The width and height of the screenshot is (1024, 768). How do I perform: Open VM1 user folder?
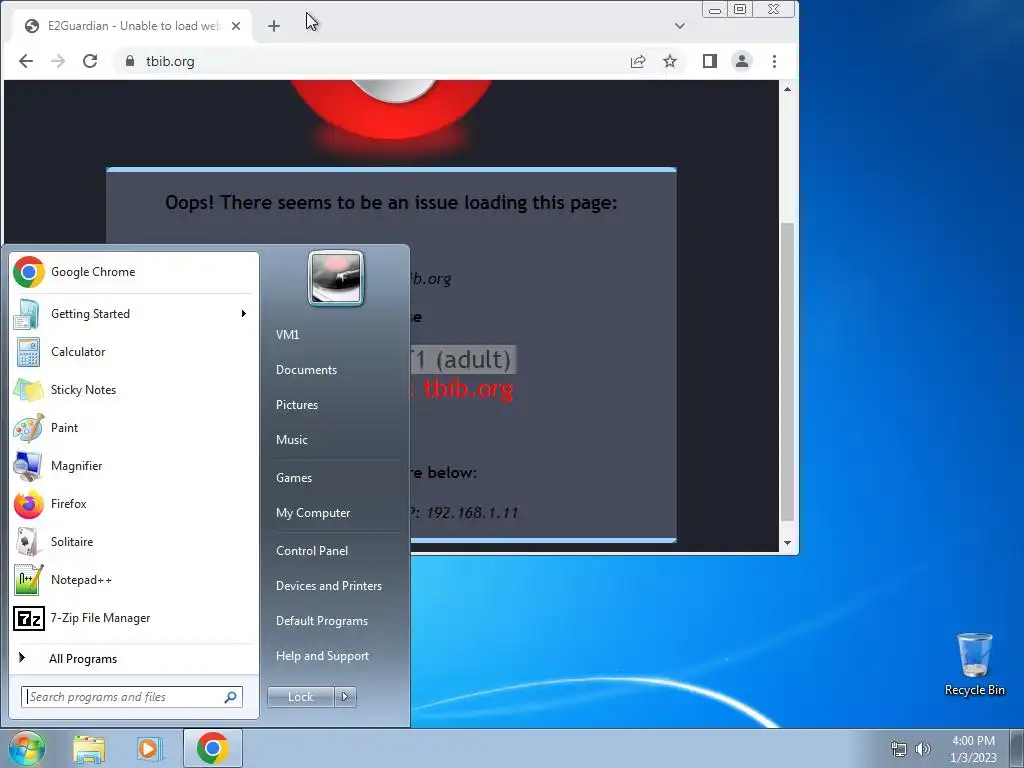[287, 335]
